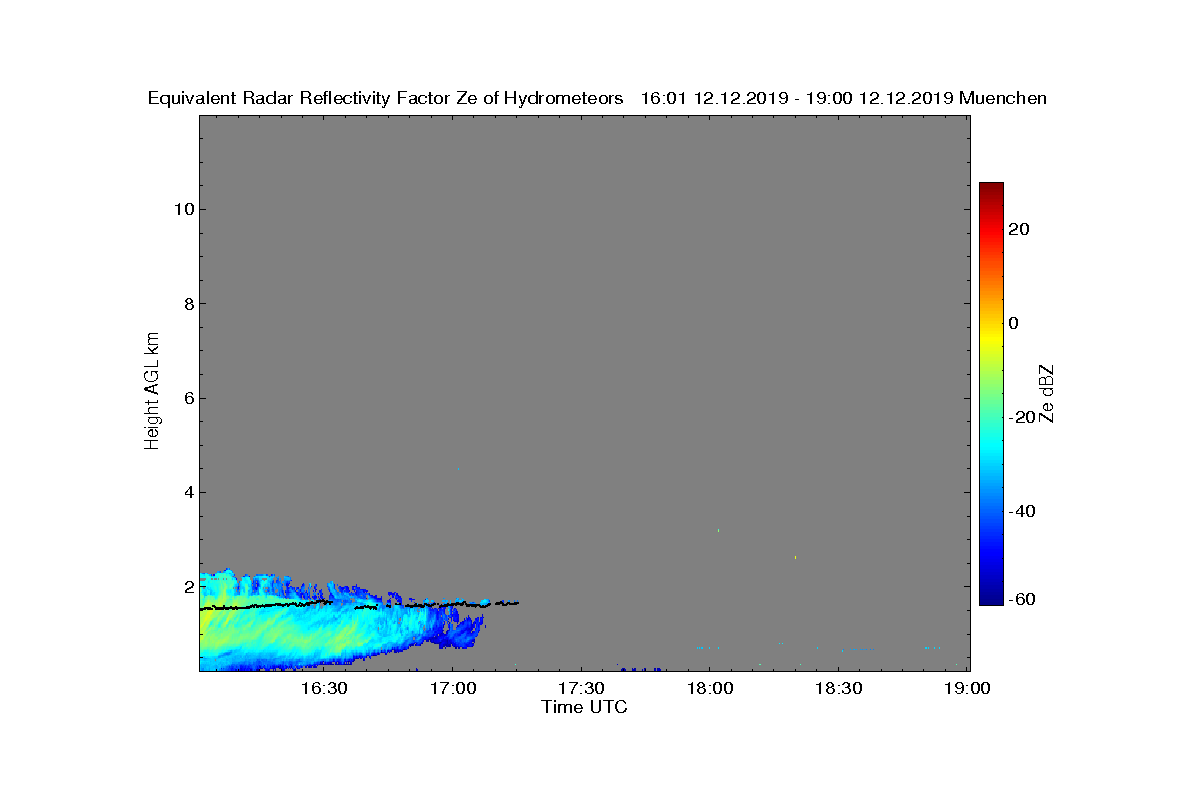This screenshot has width=1200, height=800.
Task: Click the height tick label 10
Action: (182, 209)
